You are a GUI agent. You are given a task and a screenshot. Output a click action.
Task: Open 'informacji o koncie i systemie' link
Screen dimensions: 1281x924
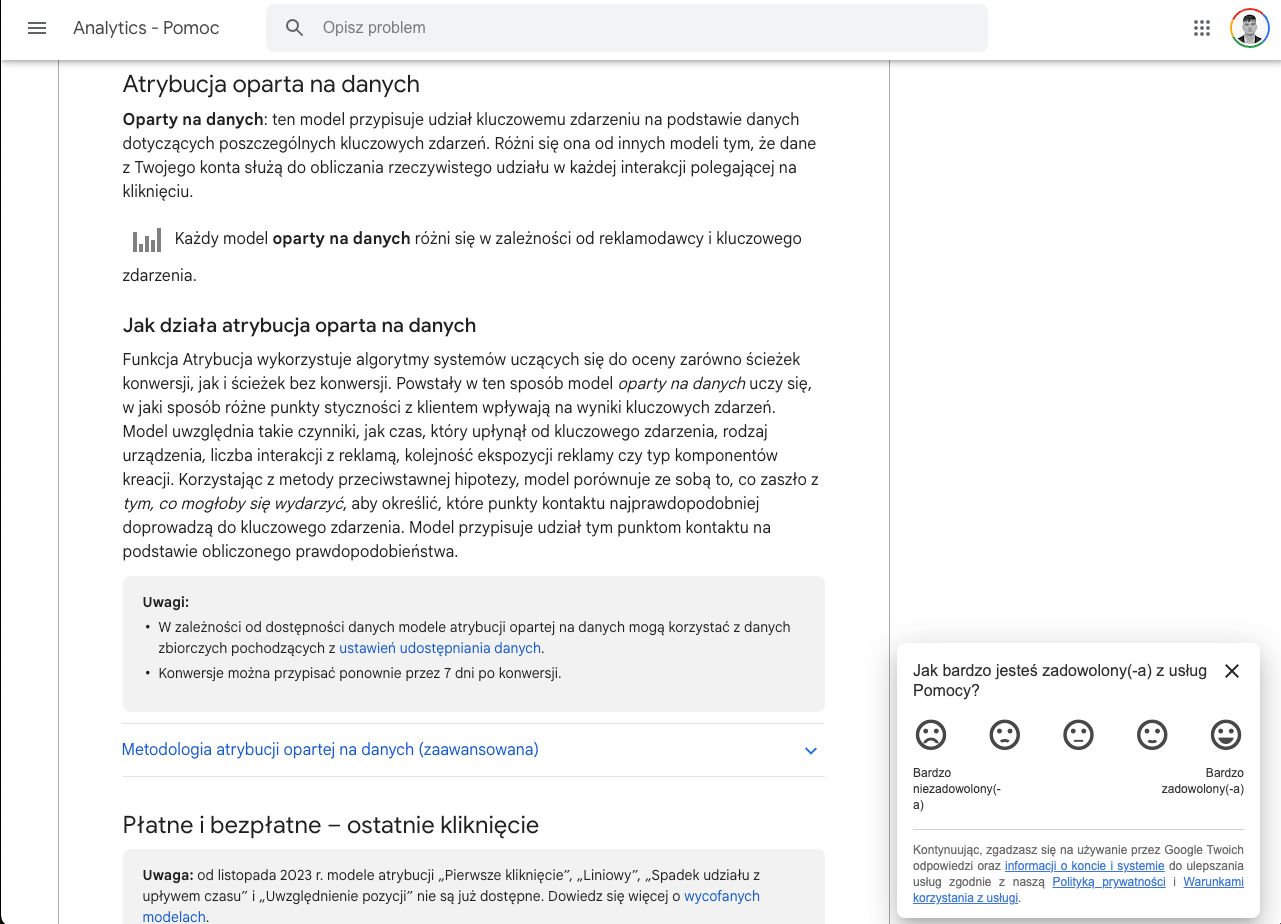click(1084, 866)
